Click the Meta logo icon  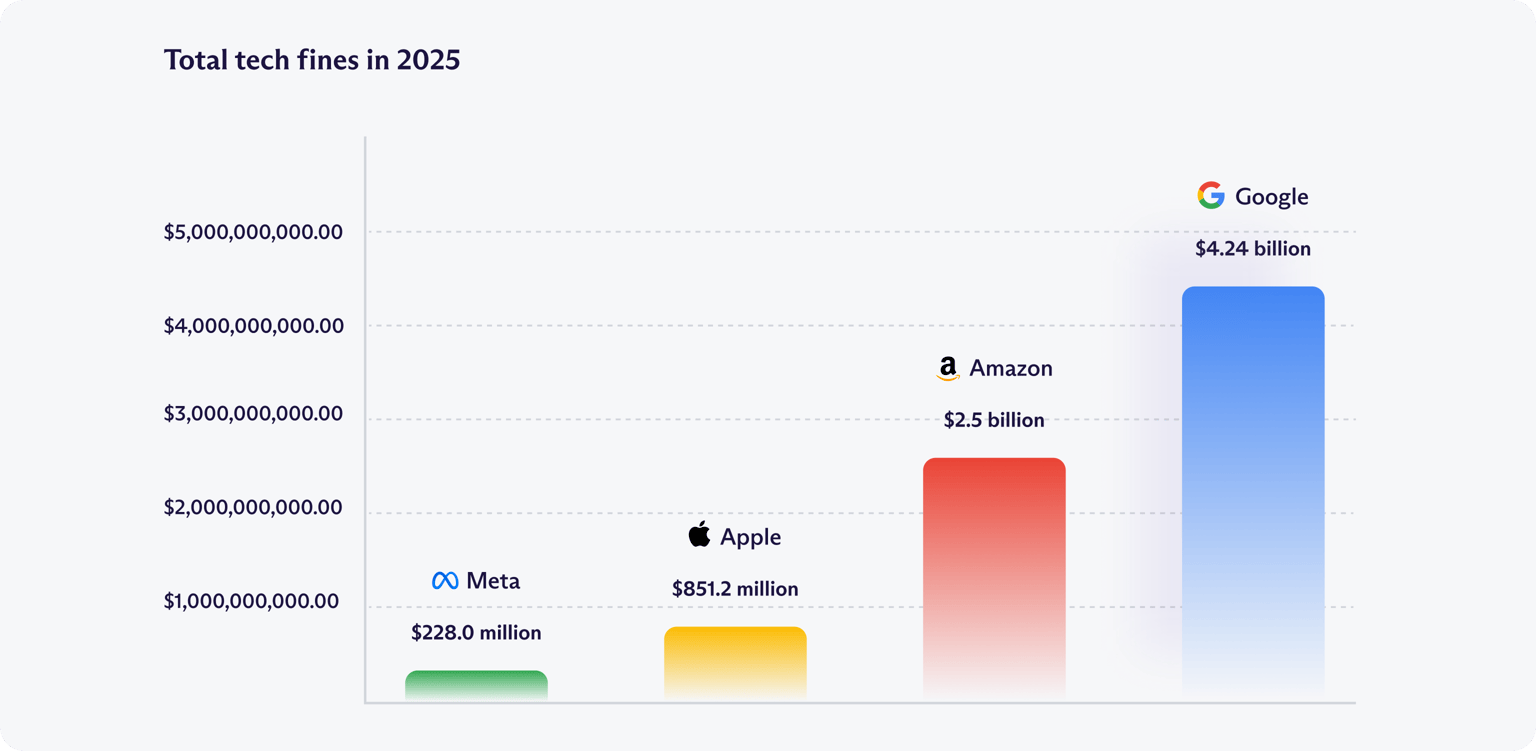[445, 581]
